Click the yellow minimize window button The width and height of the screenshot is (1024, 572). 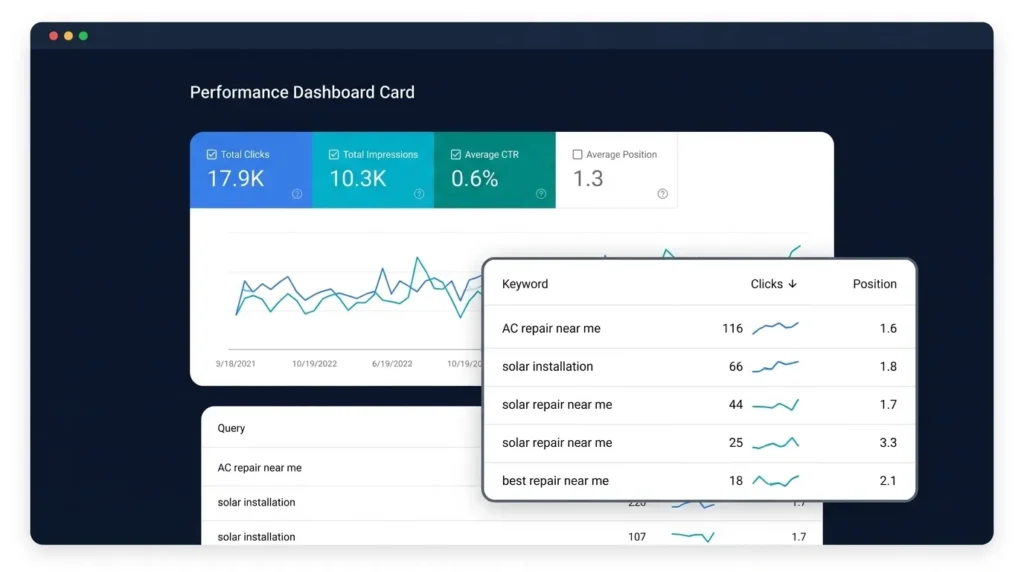click(x=69, y=36)
